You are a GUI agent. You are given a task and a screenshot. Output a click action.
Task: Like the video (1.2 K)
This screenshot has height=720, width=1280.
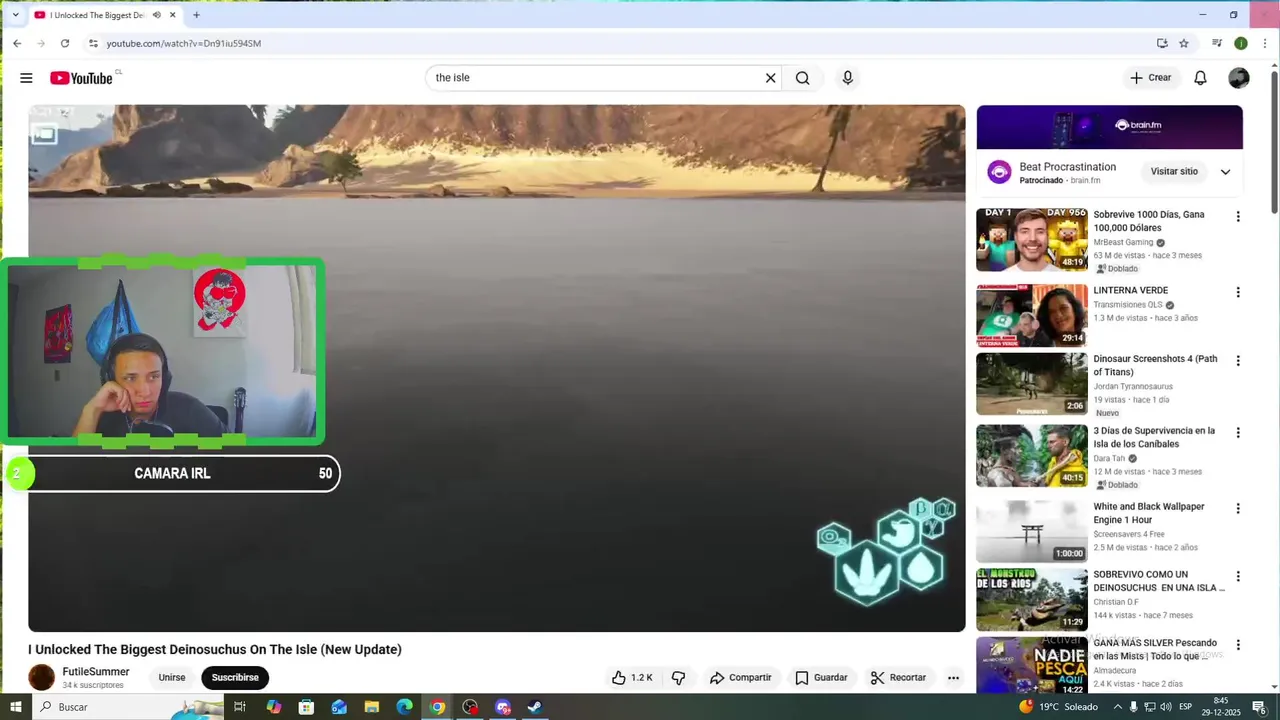point(632,677)
